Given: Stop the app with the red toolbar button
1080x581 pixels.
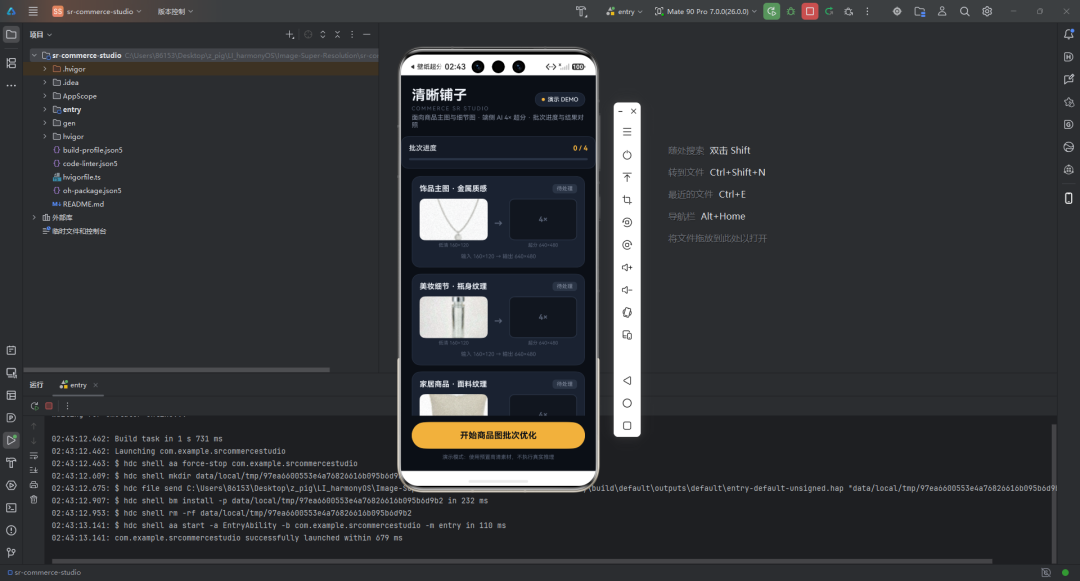Looking at the screenshot, I should 810,11.
